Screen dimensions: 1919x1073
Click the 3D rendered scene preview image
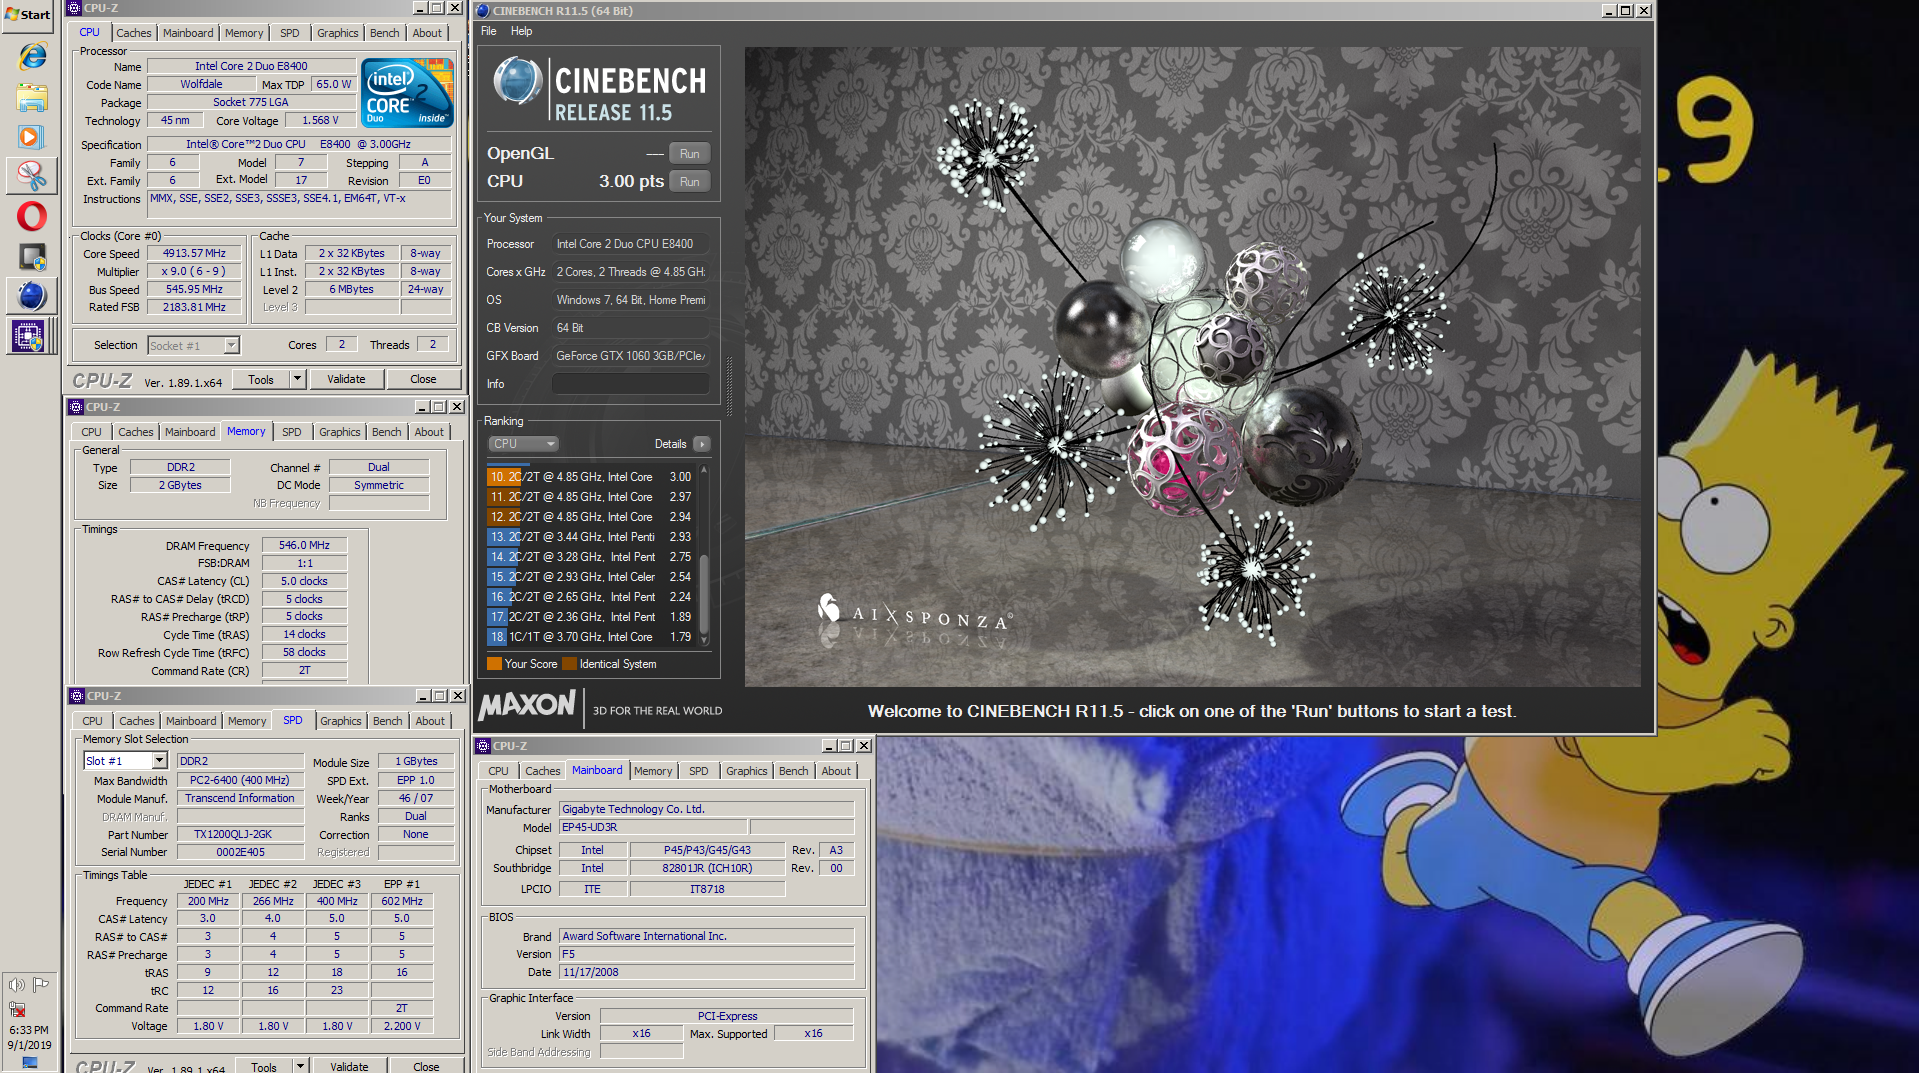[1192, 367]
